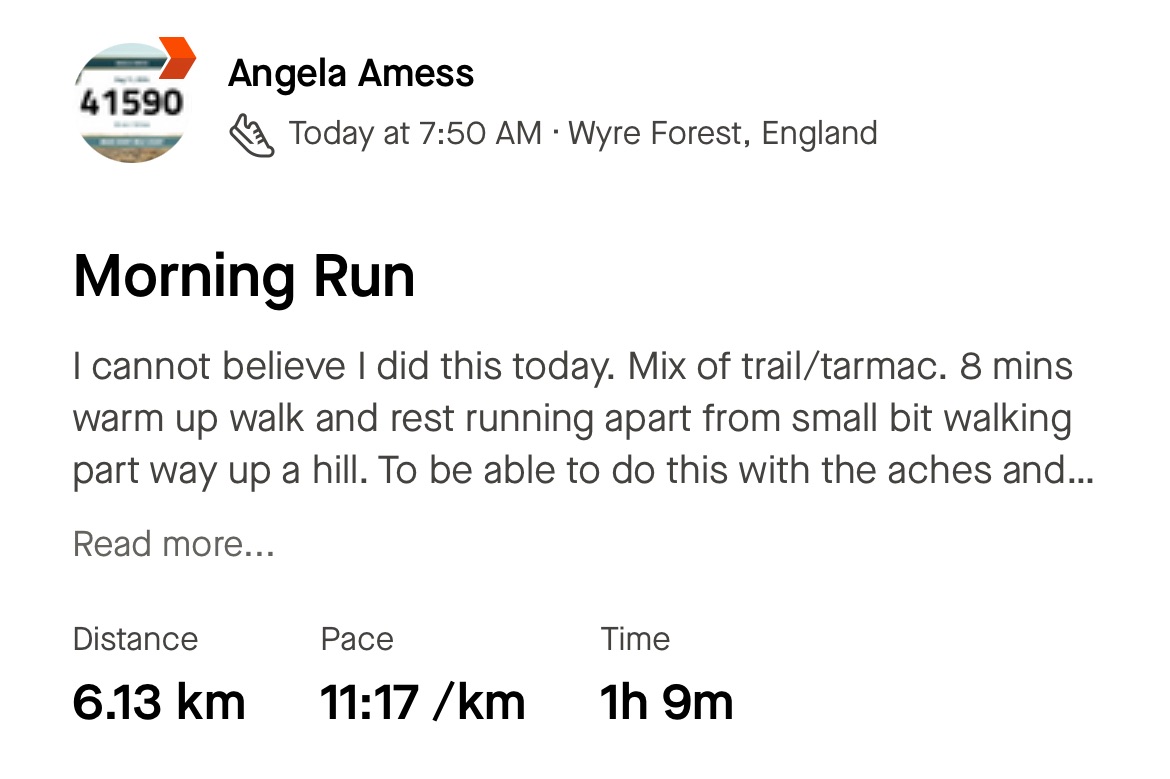This screenshot has height=779, width=1170.
Task: Select the 11:17 /km pace value
Action: click(422, 702)
